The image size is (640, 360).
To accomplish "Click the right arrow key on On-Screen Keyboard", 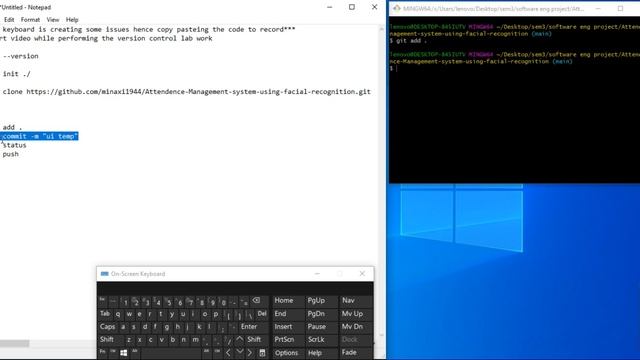I will [x=250, y=353].
